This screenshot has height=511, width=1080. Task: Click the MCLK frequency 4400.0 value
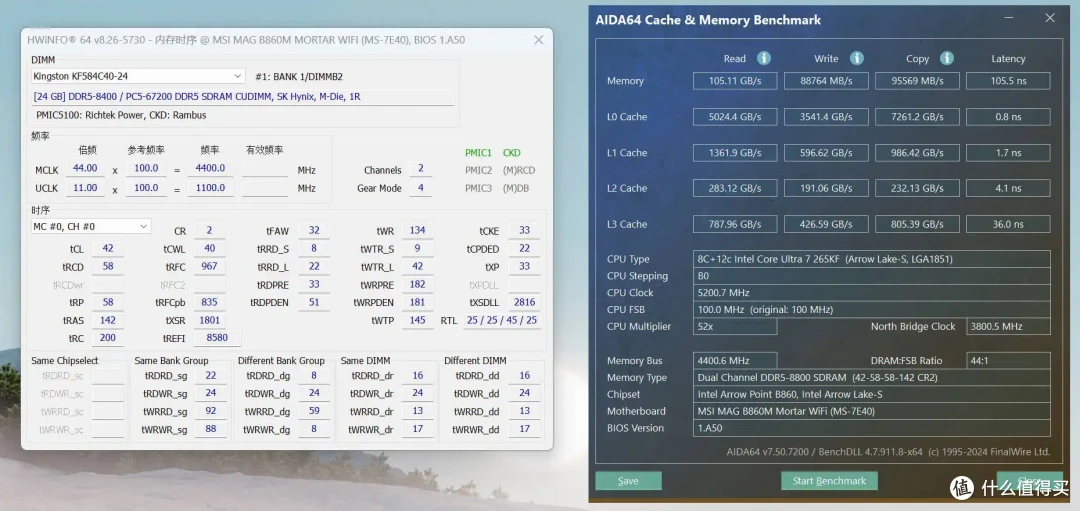210,169
